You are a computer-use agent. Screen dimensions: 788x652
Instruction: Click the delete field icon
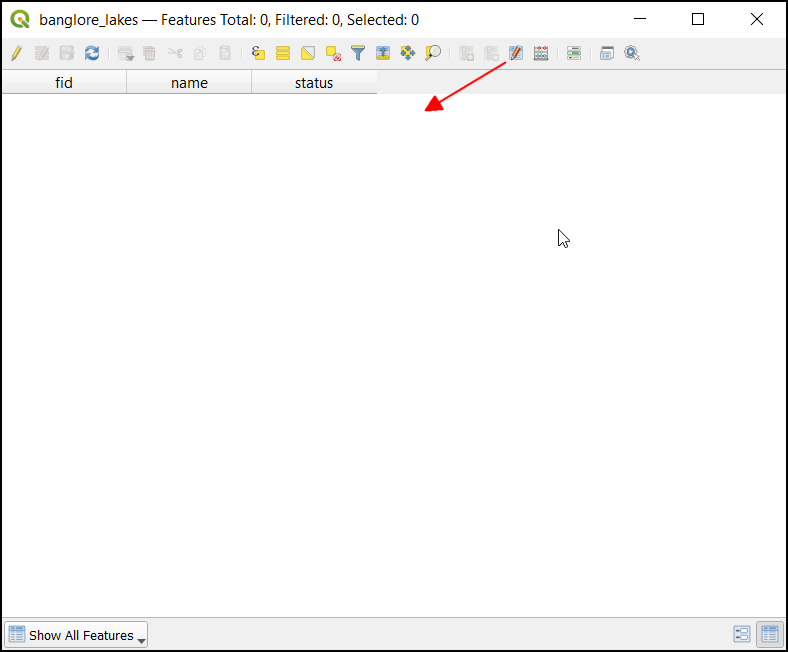[x=491, y=53]
